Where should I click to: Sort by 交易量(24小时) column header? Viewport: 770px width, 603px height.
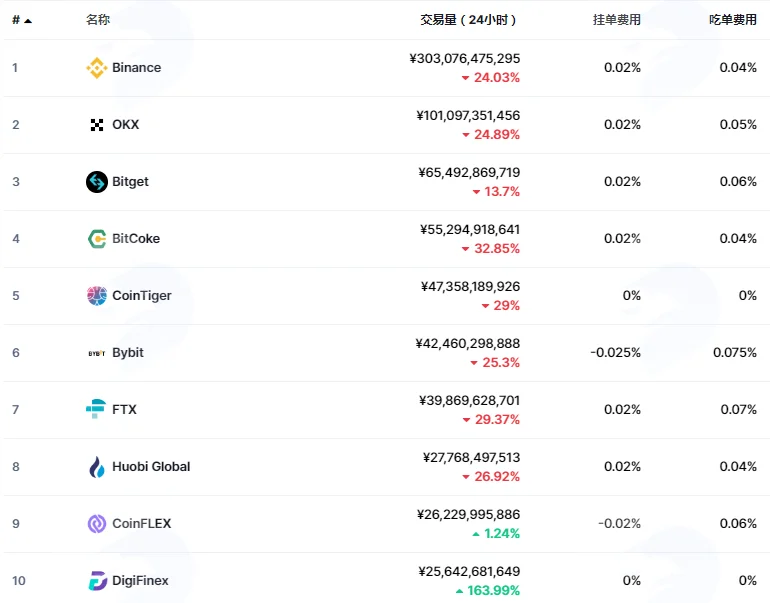point(468,20)
